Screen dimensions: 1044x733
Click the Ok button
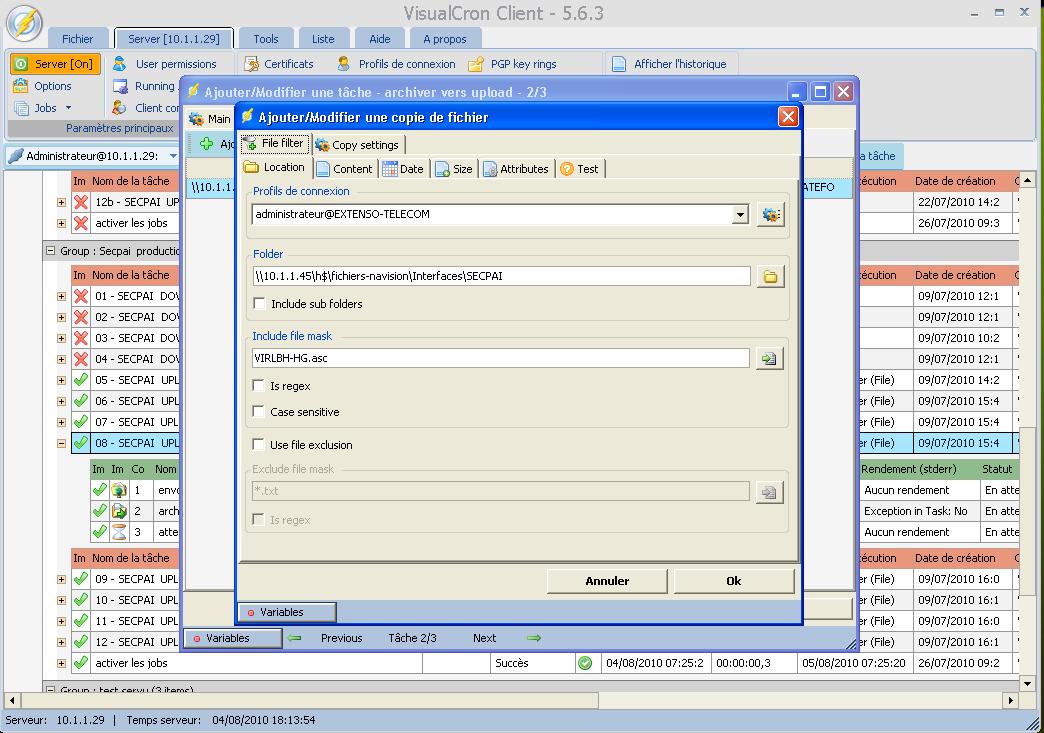(x=734, y=581)
